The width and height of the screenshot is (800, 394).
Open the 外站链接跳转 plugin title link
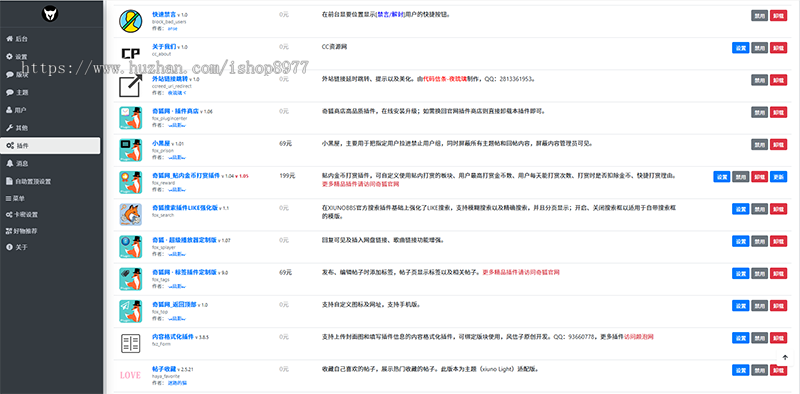[170, 79]
